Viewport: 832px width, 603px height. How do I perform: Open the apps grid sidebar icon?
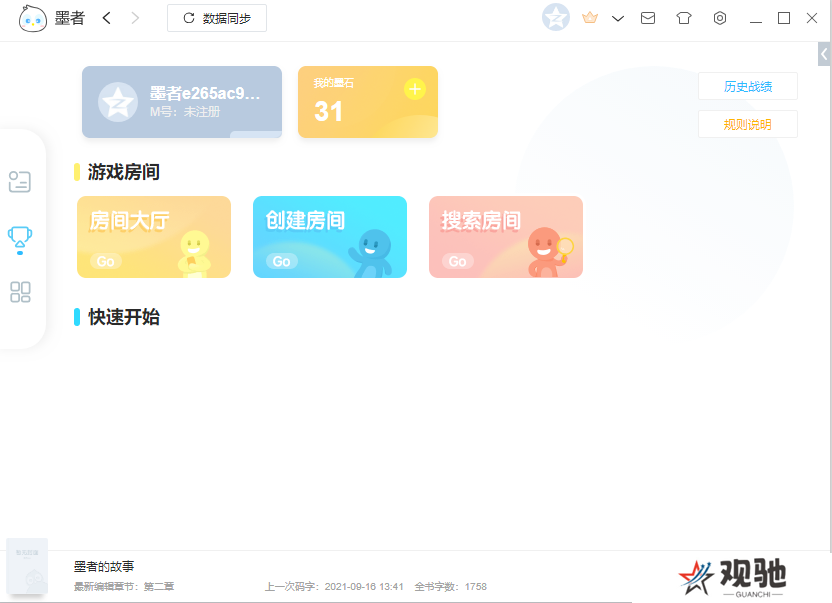20,292
